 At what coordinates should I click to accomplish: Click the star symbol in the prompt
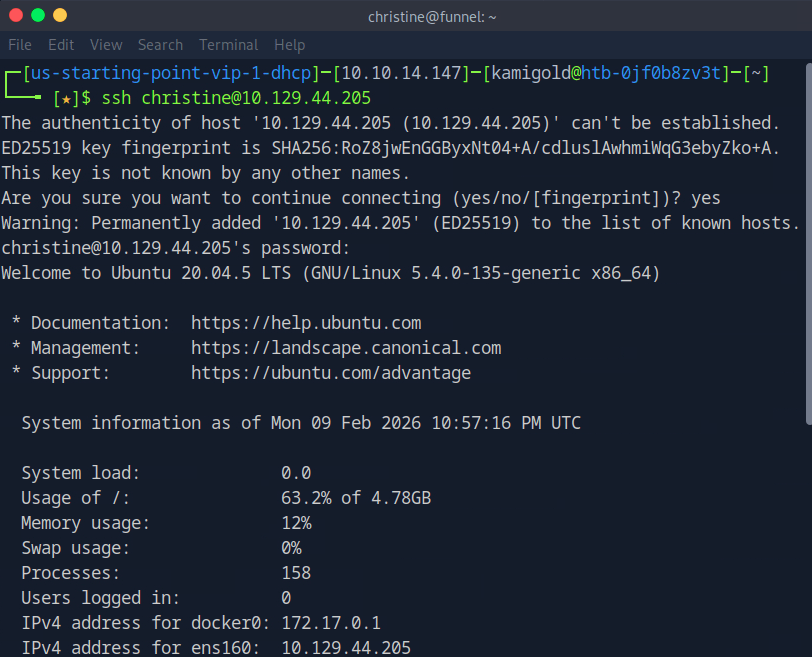point(66,98)
